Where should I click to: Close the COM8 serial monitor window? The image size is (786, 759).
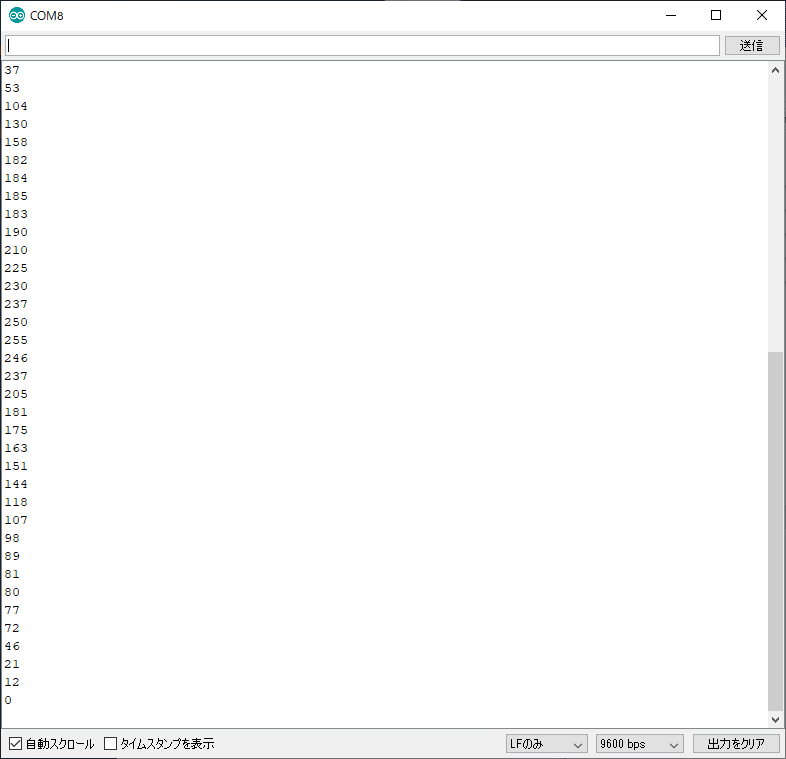(762, 16)
